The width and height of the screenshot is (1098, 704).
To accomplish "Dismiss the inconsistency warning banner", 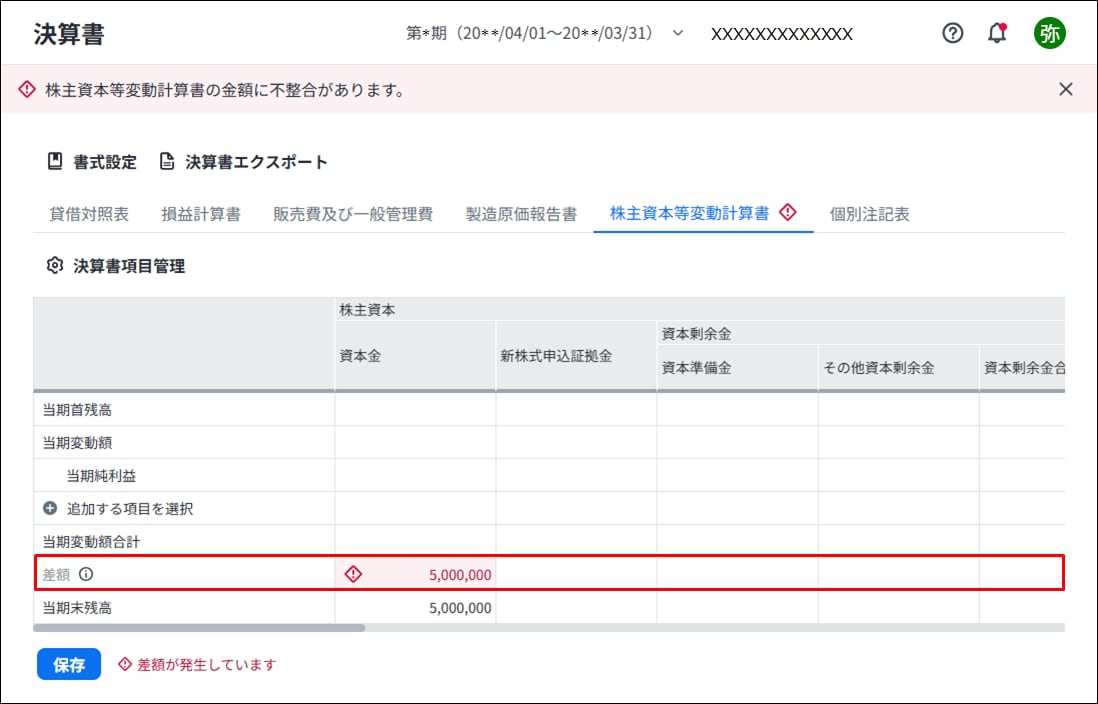I will (1066, 89).
